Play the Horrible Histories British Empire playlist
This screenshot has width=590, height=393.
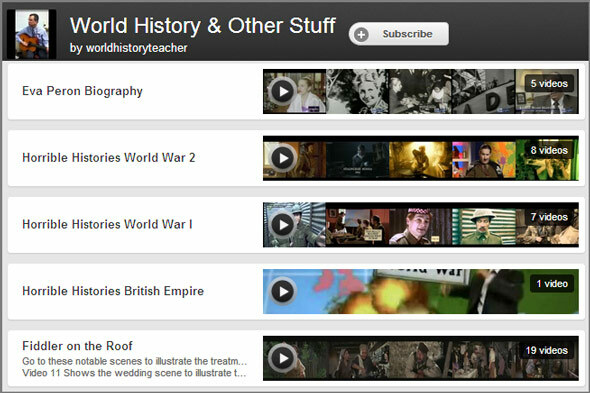[283, 291]
